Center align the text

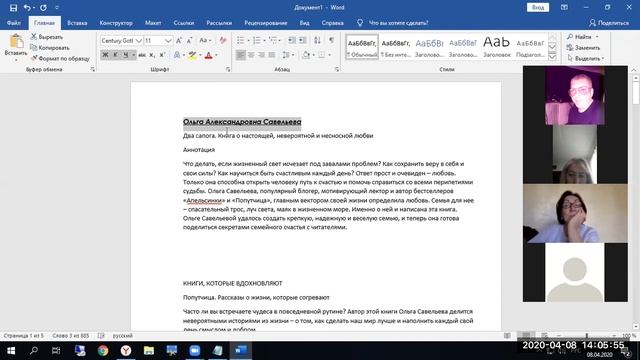click(251, 55)
